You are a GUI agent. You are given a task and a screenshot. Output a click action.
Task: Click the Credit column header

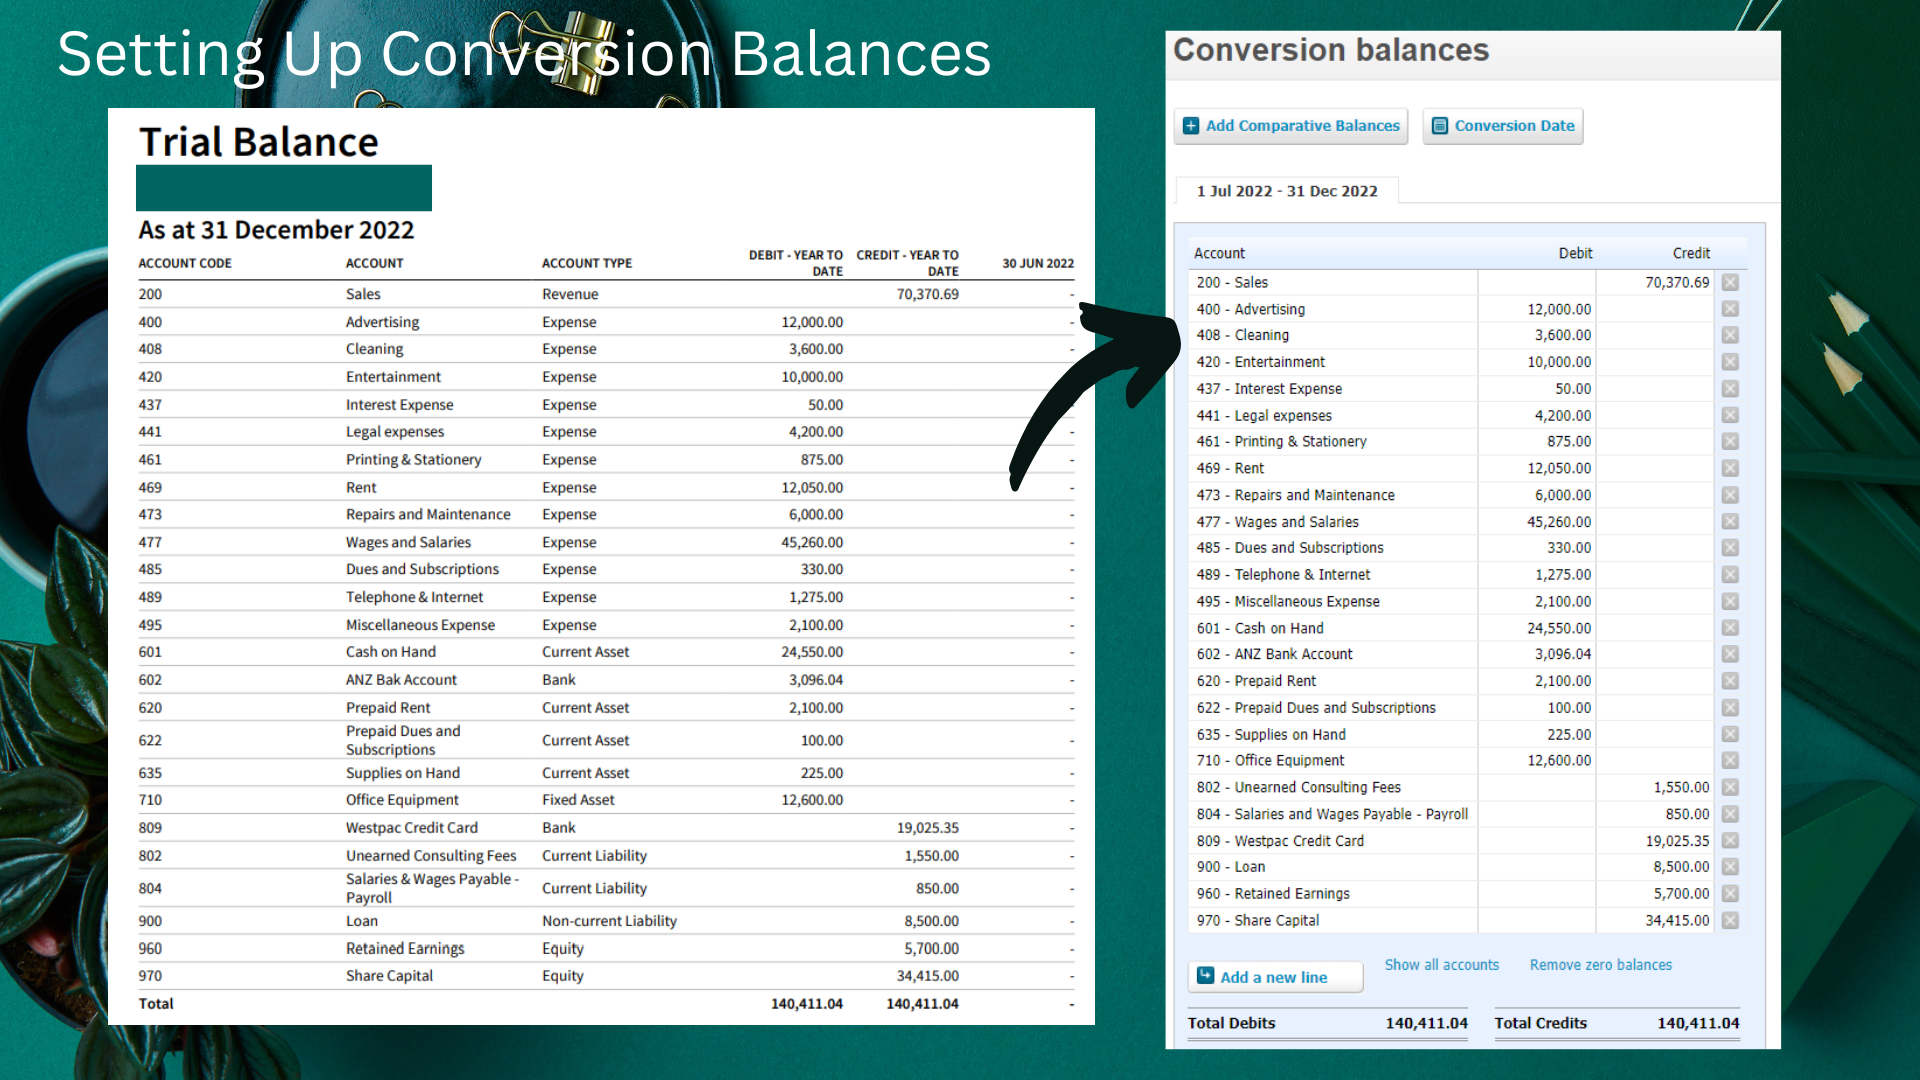point(1691,253)
